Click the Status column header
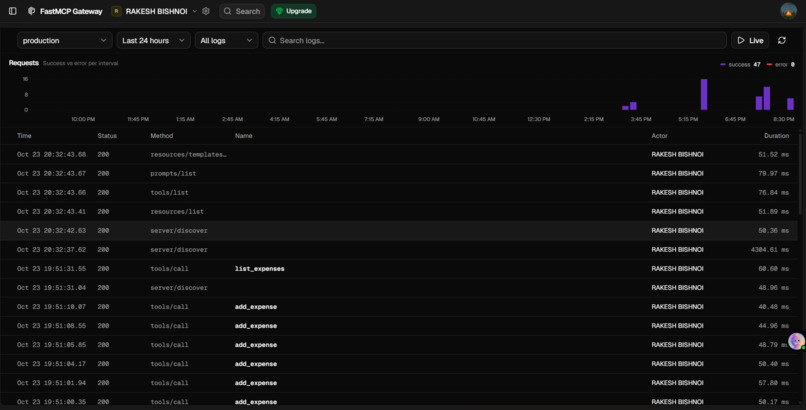The image size is (806, 410). (107, 136)
